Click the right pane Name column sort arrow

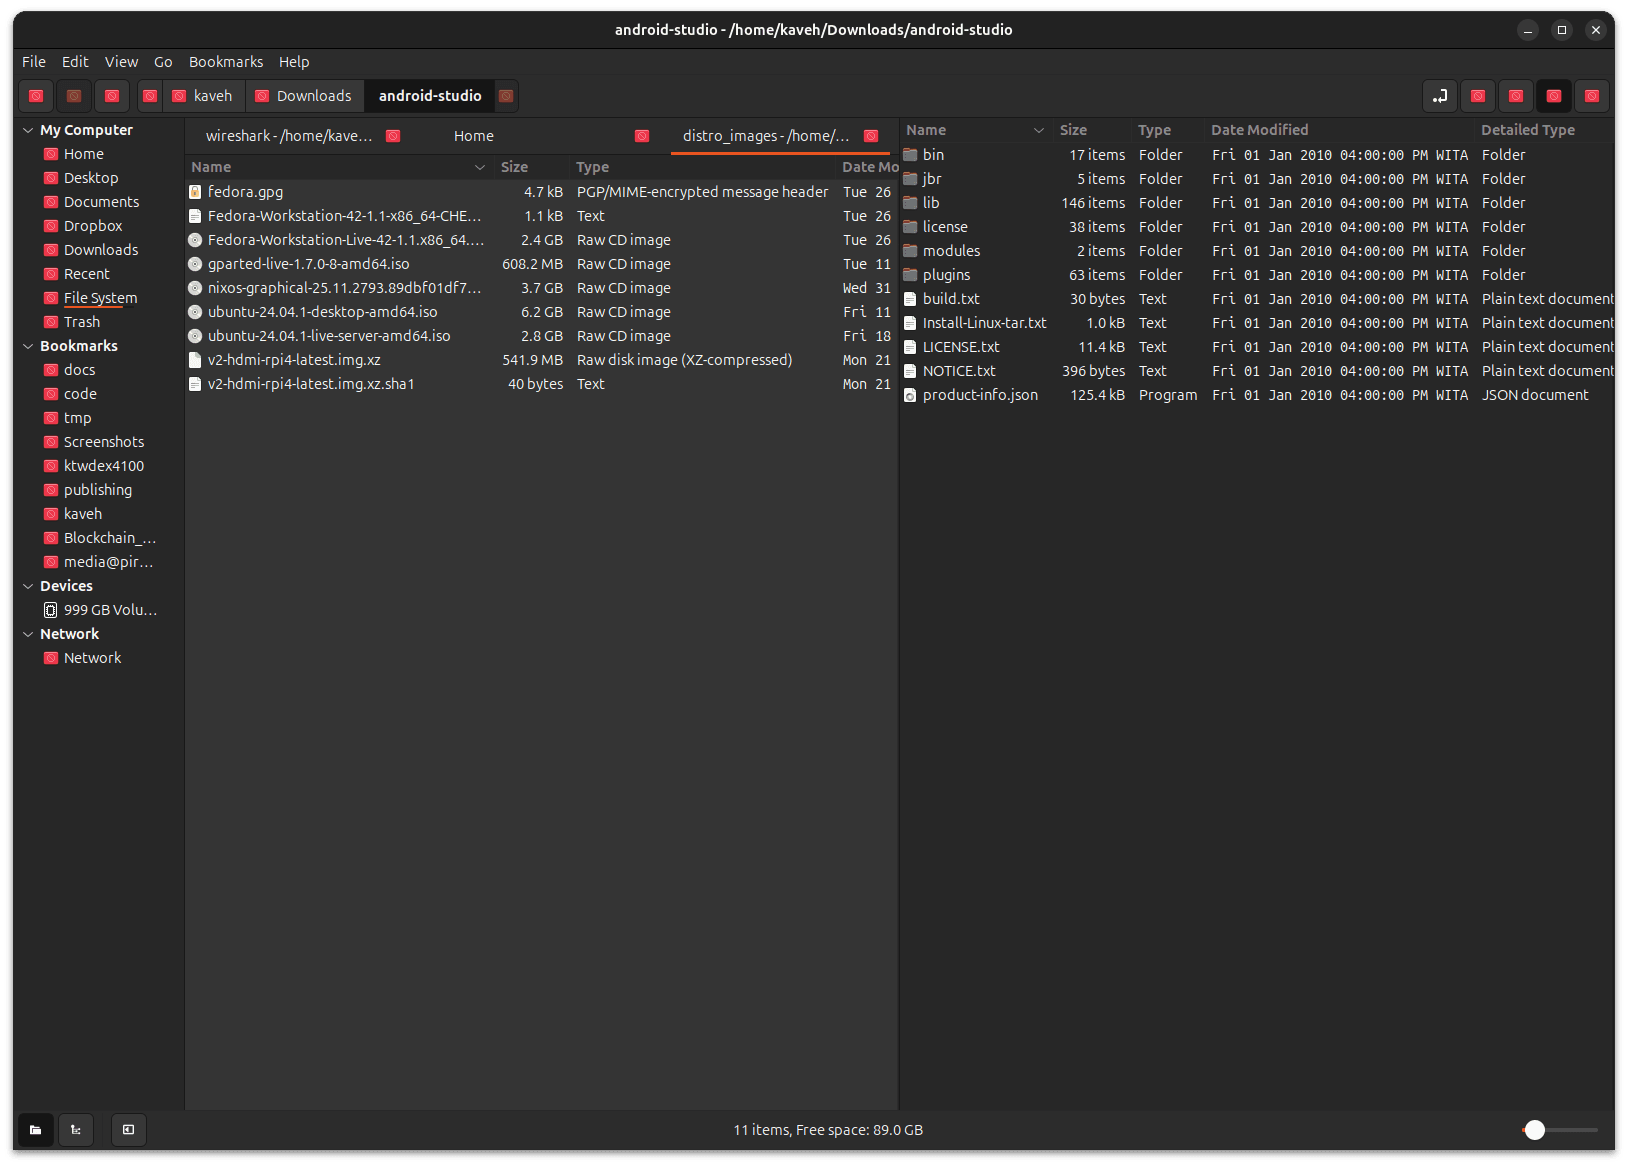pyautogui.click(x=1039, y=130)
